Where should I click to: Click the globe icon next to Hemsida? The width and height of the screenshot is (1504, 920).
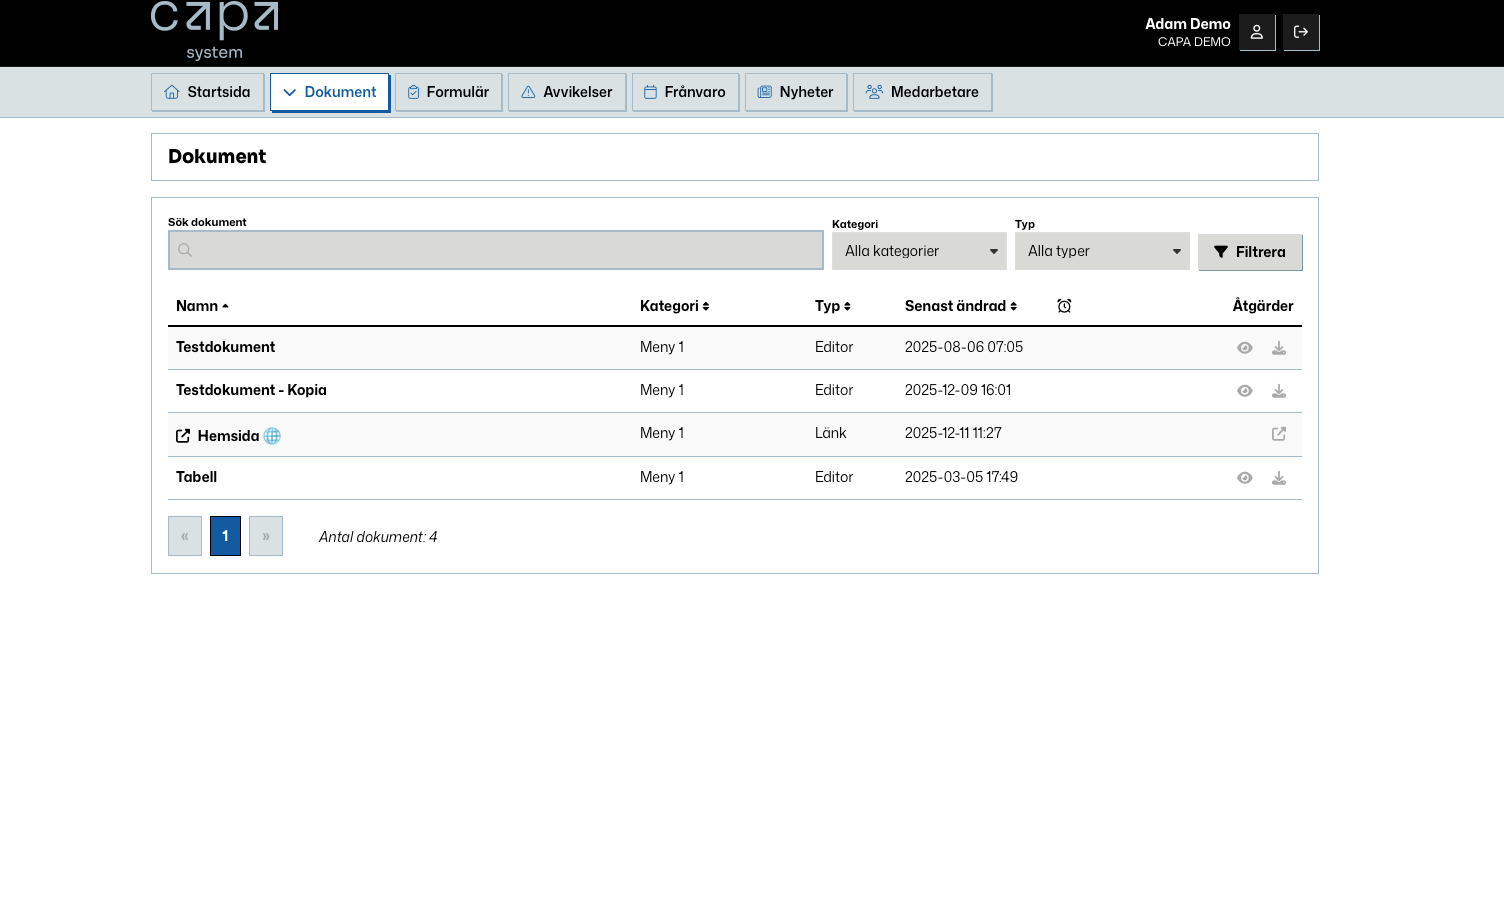tap(272, 436)
